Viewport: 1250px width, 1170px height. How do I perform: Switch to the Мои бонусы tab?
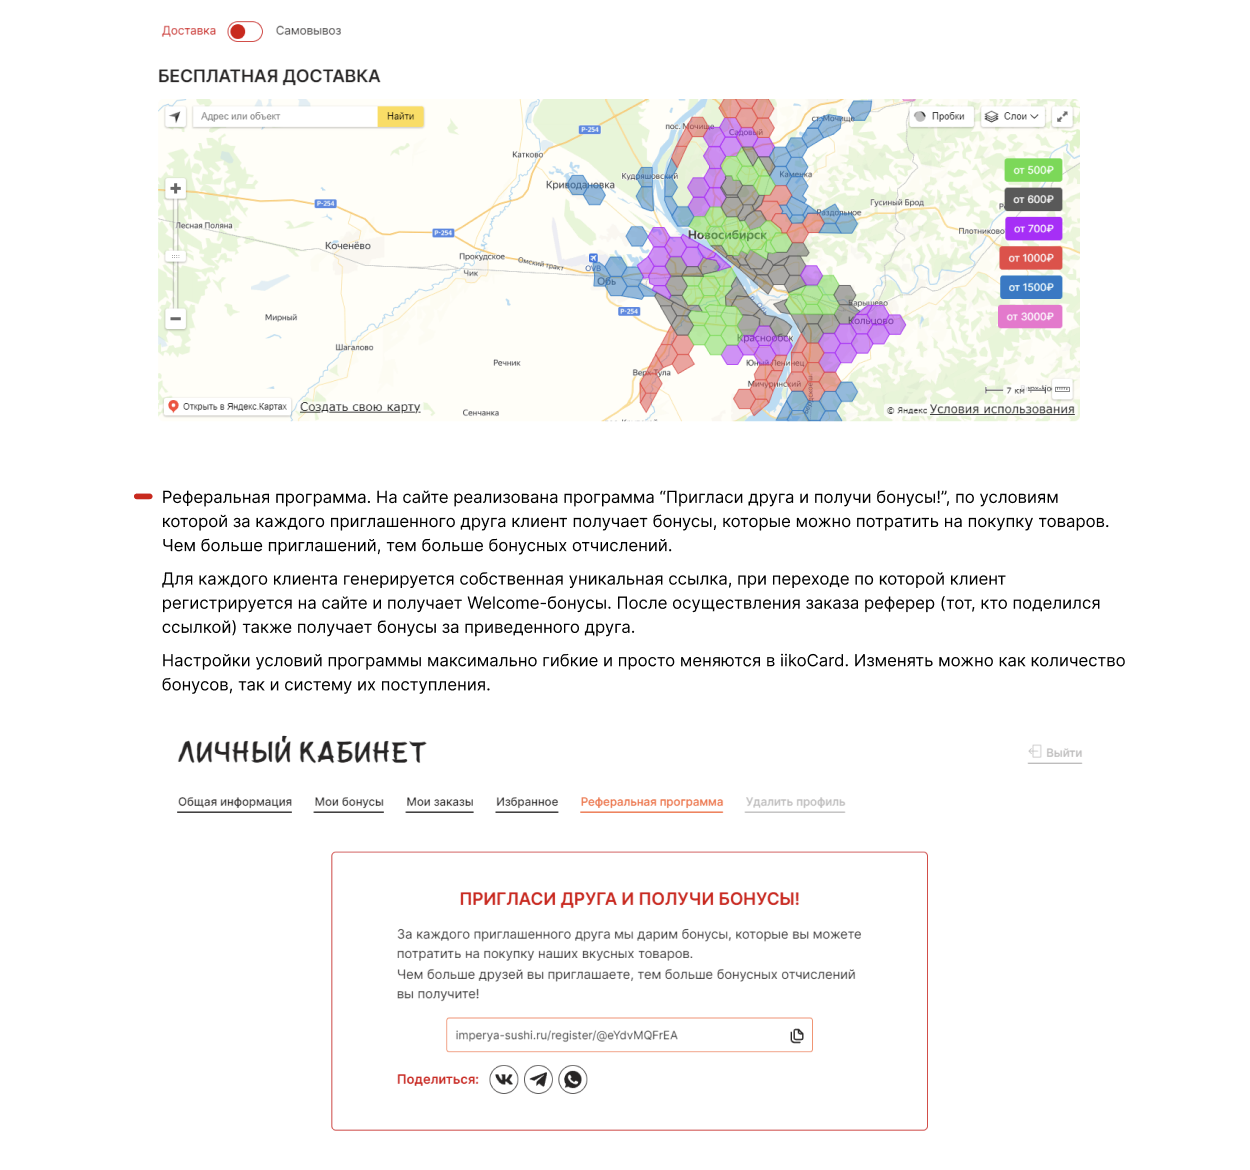349,802
